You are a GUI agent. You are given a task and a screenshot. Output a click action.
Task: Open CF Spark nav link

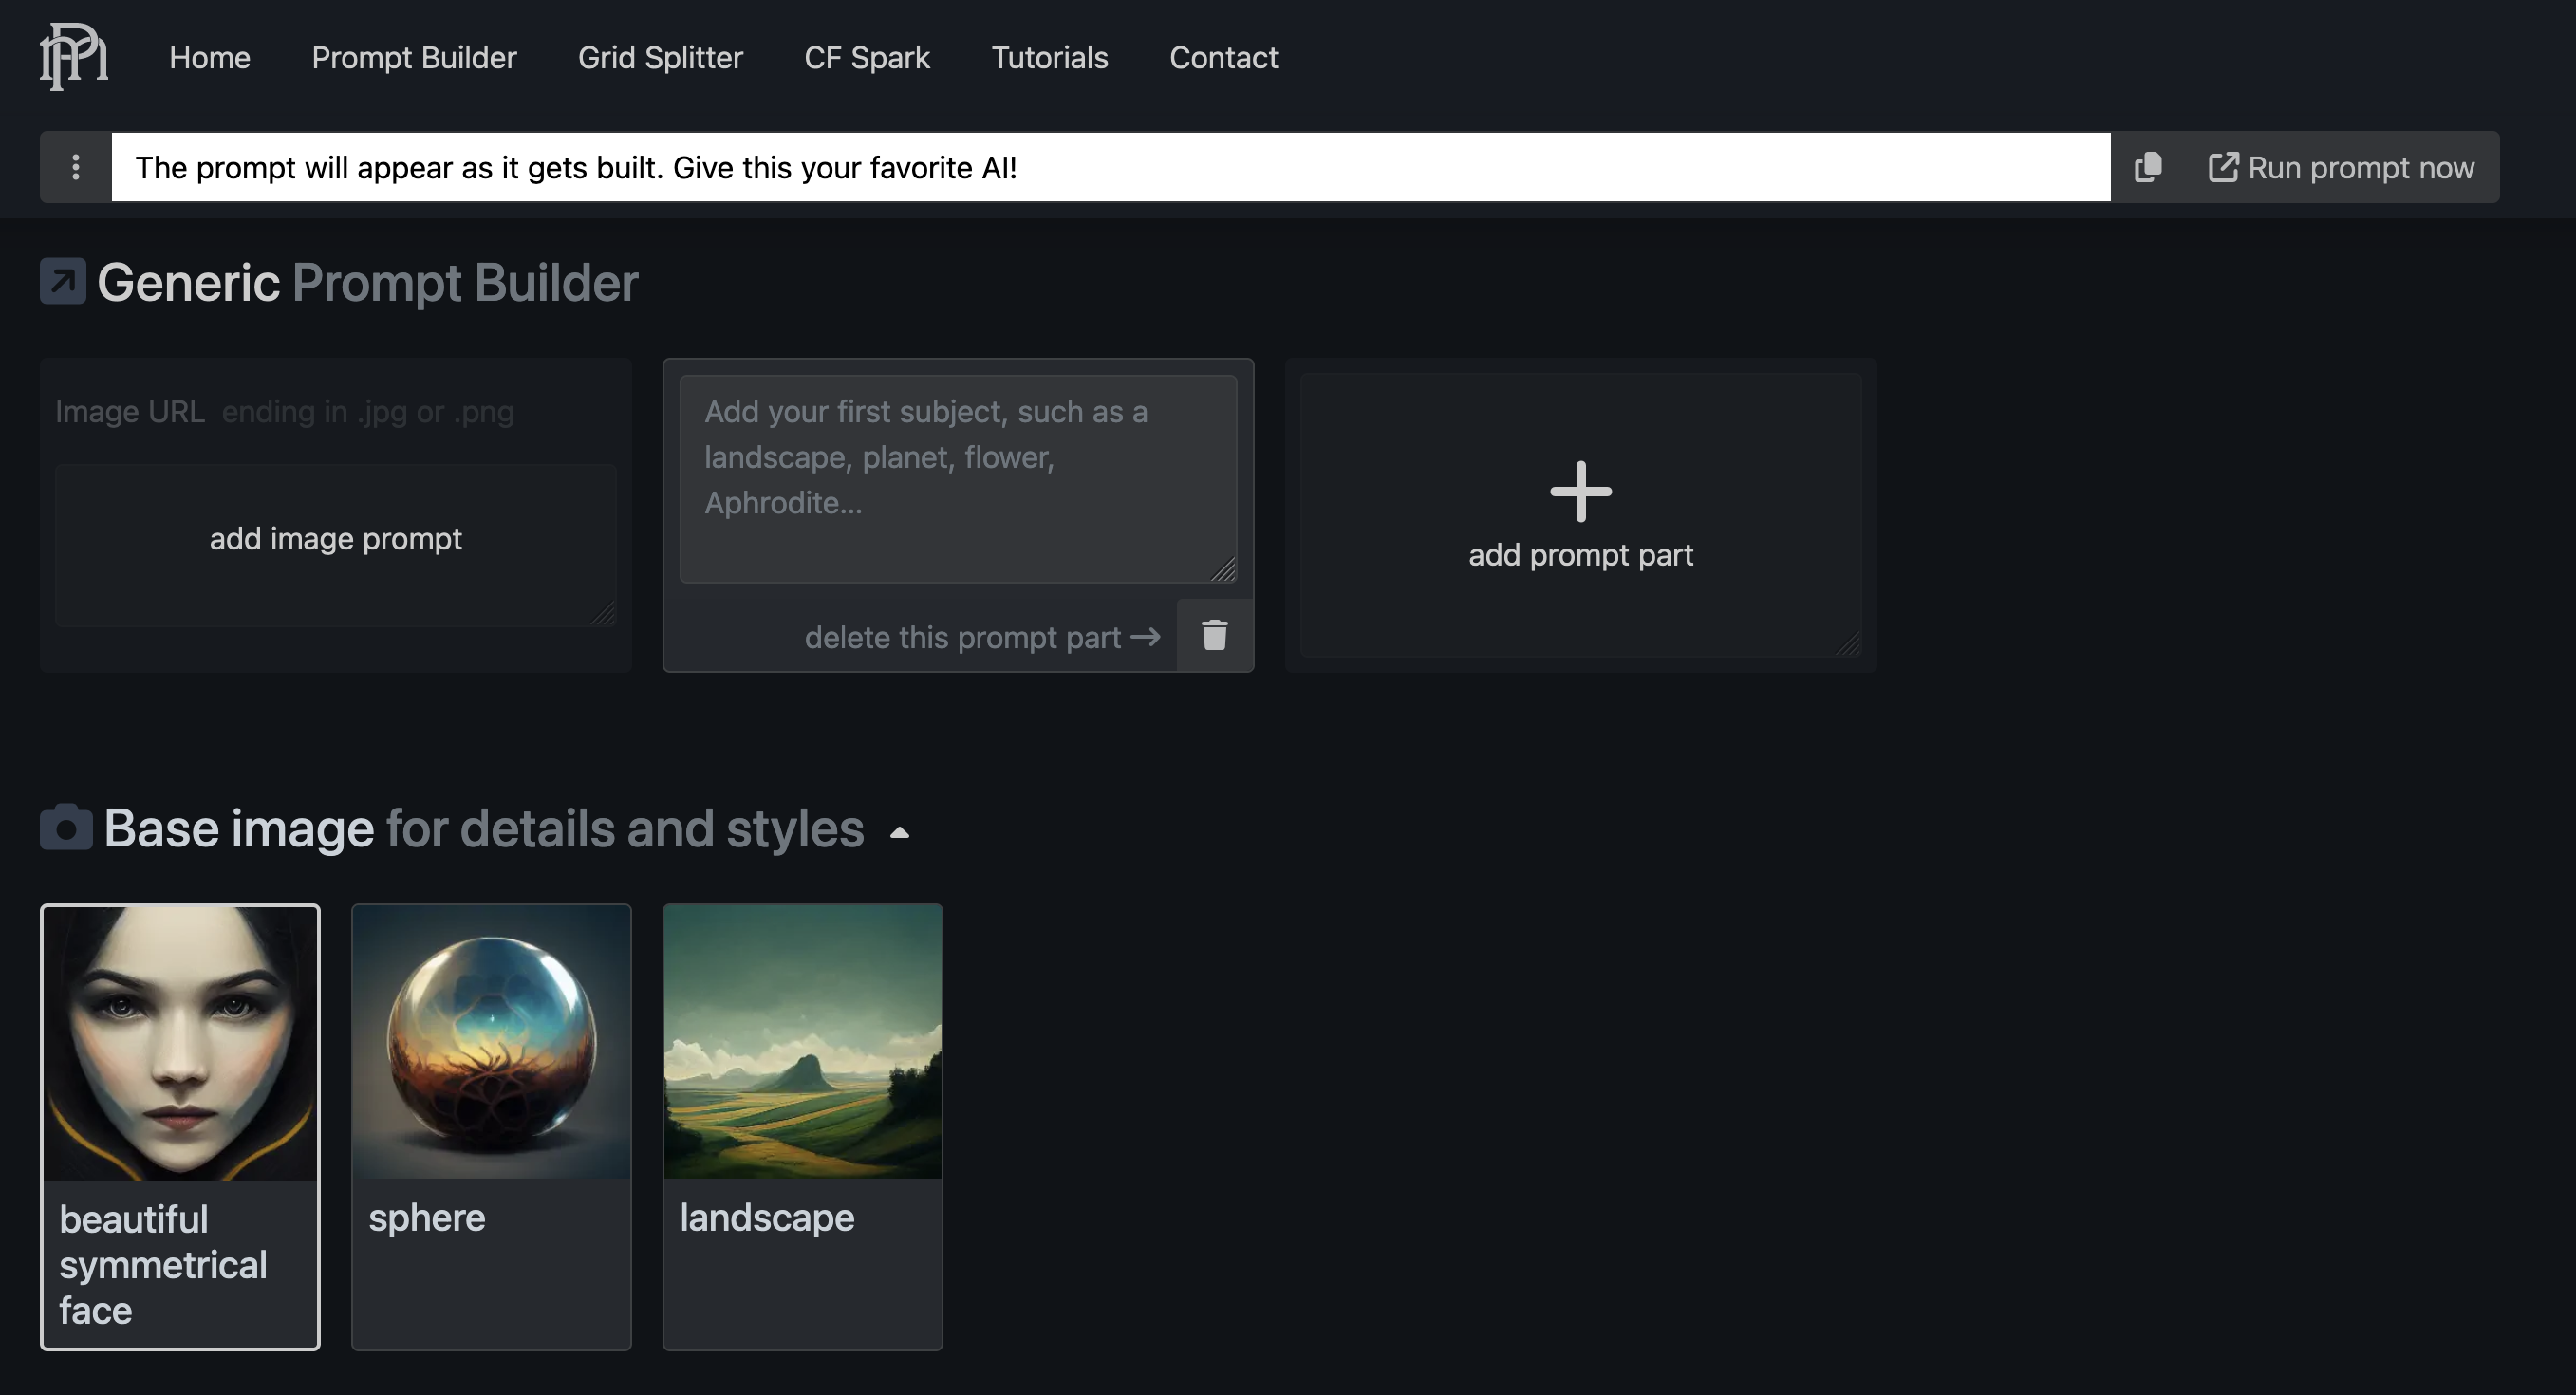coord(867,57)
